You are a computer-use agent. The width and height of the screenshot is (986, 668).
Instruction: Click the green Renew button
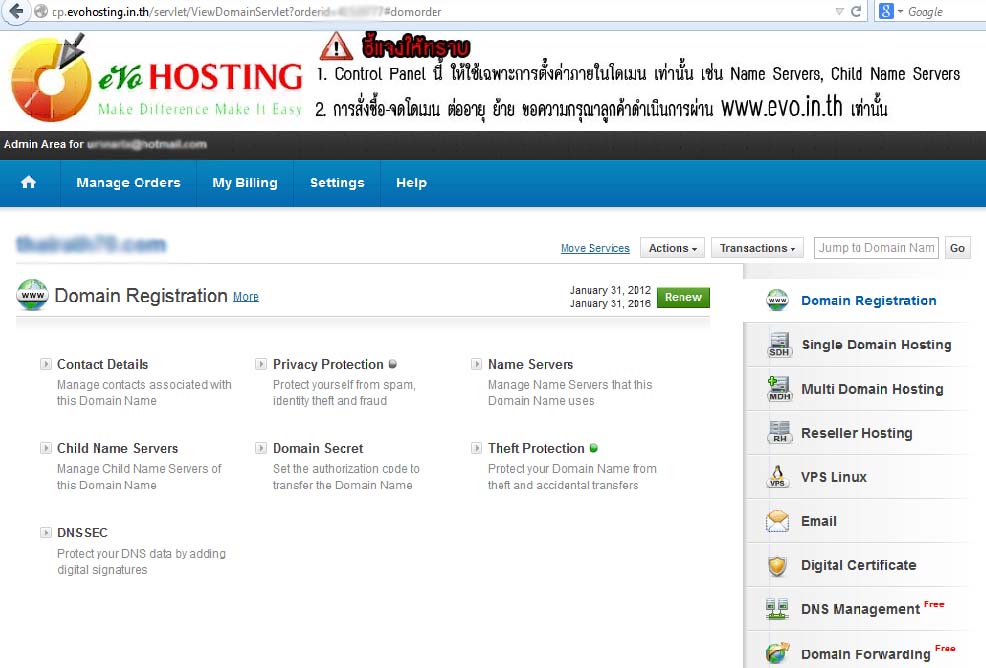[x=683, y=297]
